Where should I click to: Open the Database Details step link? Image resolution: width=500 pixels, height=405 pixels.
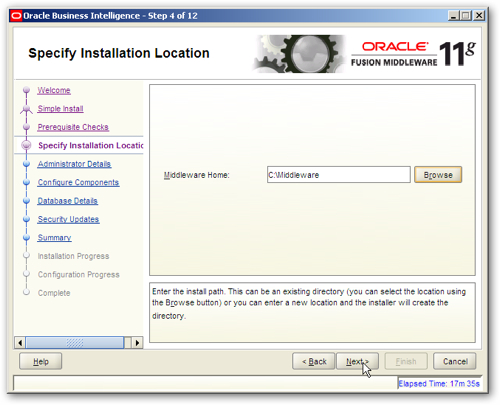(67, 201)
